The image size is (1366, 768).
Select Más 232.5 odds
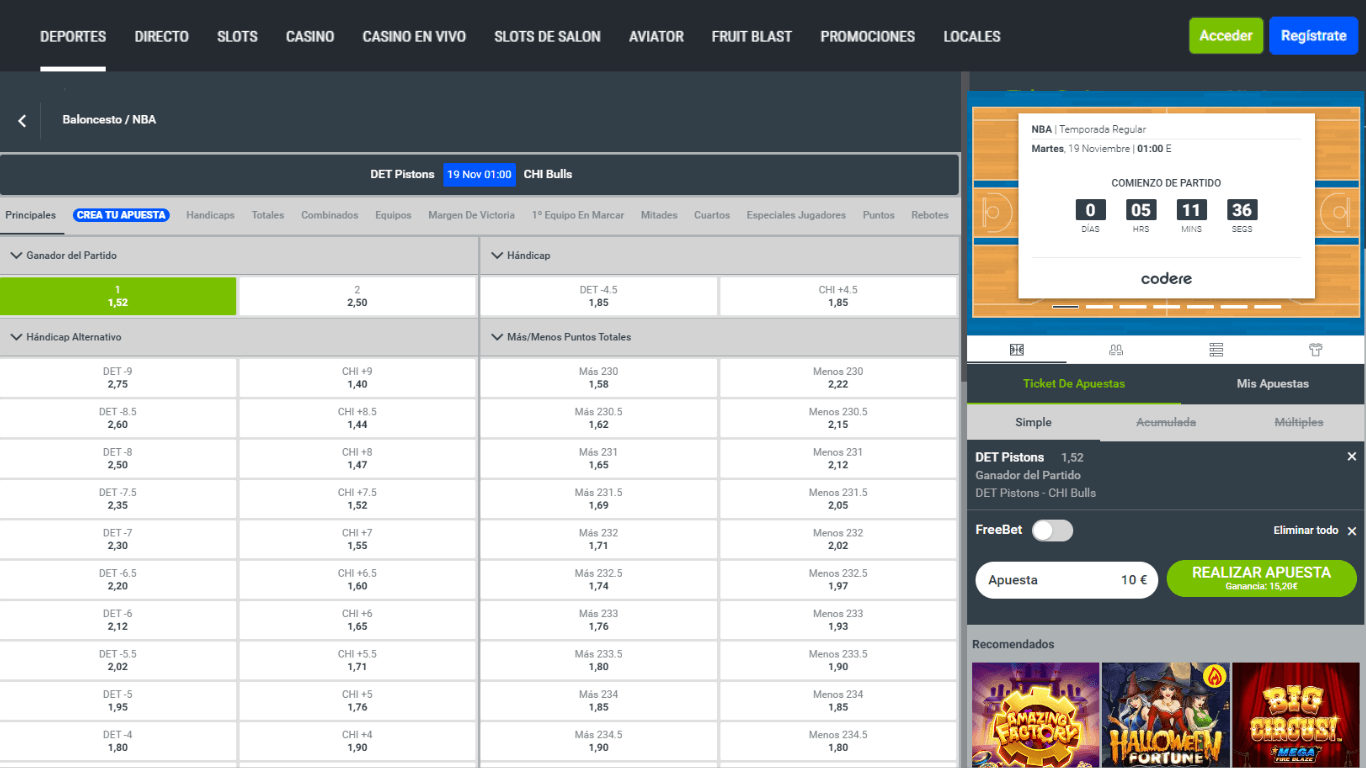click(x=599, y=580)
